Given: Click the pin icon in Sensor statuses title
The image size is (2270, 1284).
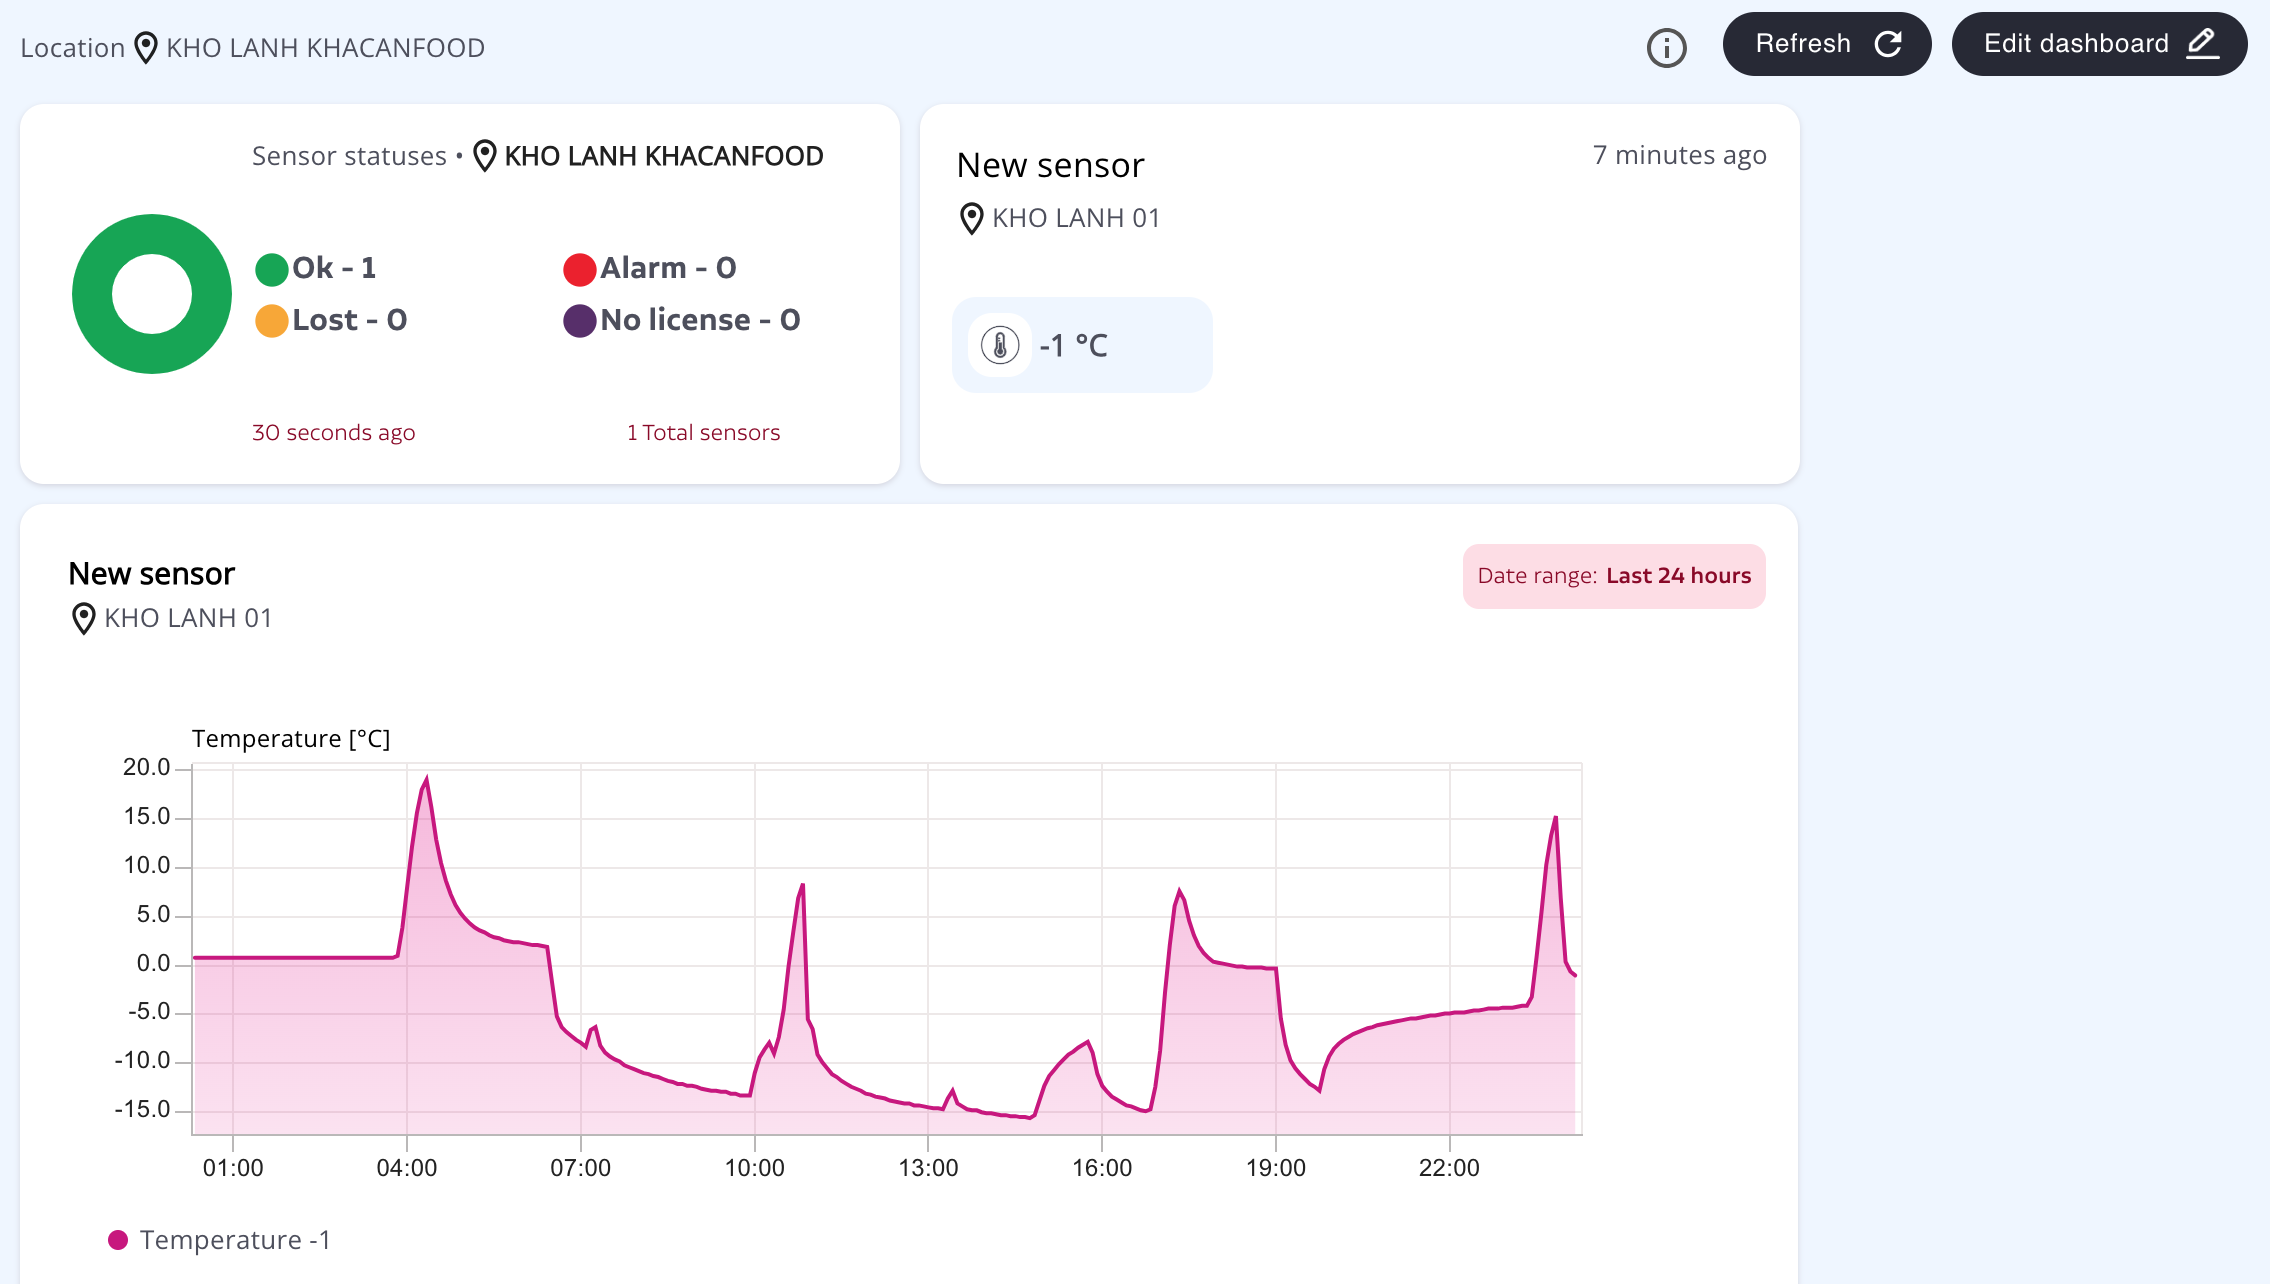Looking at the screenshot, I should [x=484, y=156].
